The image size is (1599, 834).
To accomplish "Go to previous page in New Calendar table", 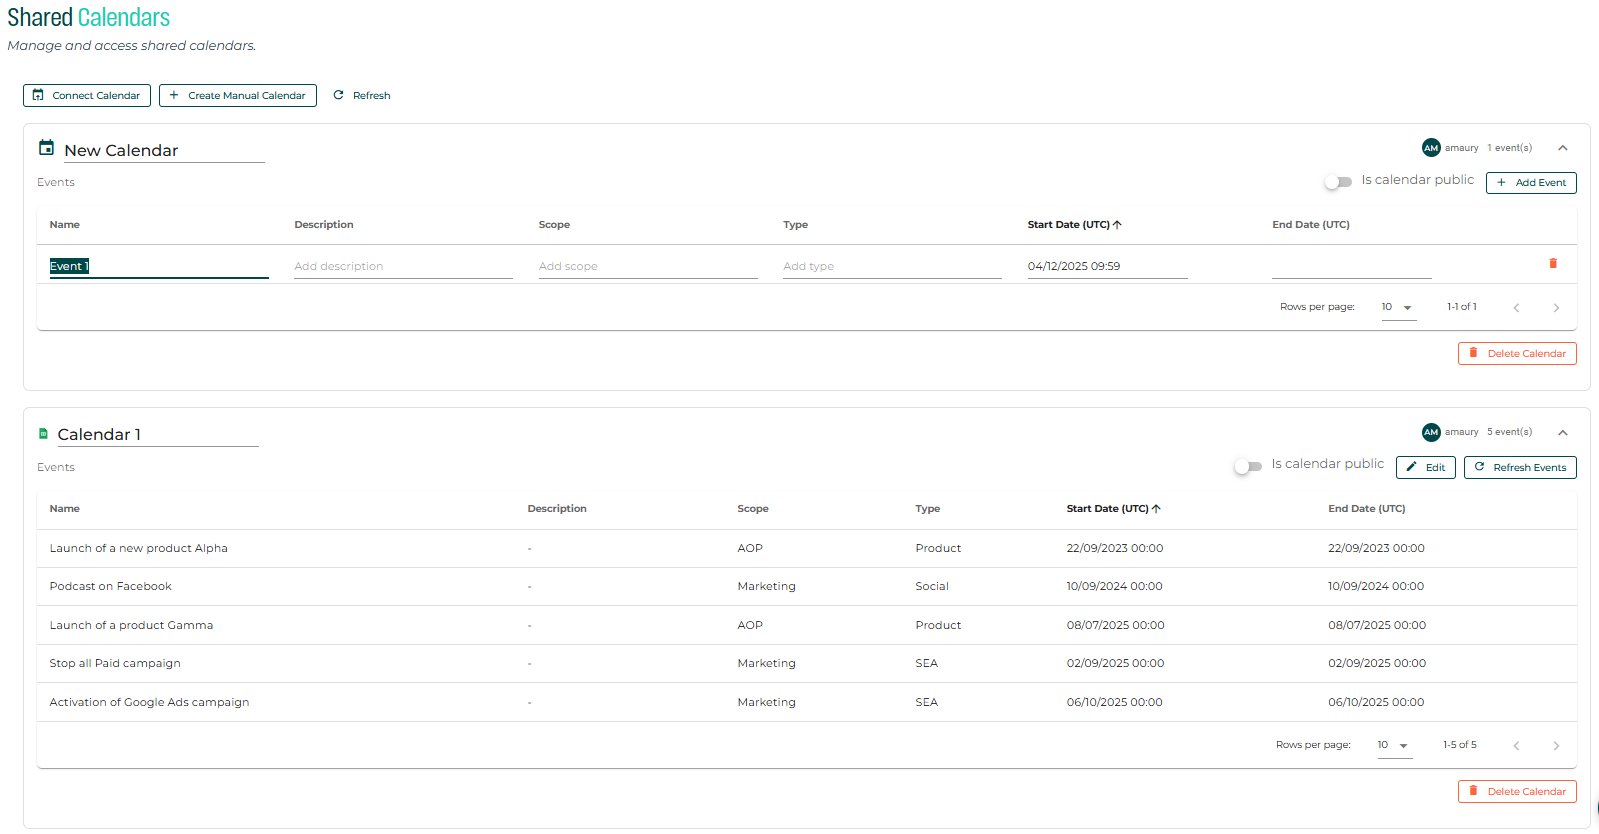I will [1516, 308].
